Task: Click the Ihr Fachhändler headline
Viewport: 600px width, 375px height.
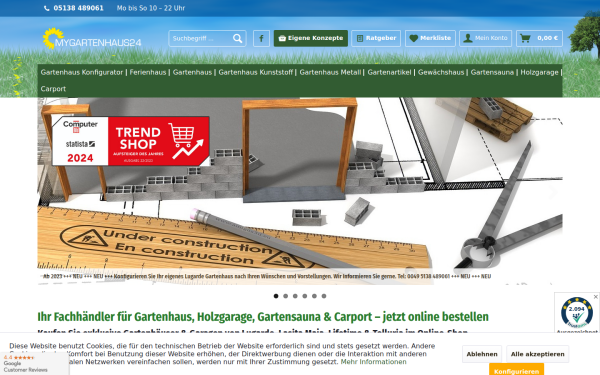Action: point(263,317)
